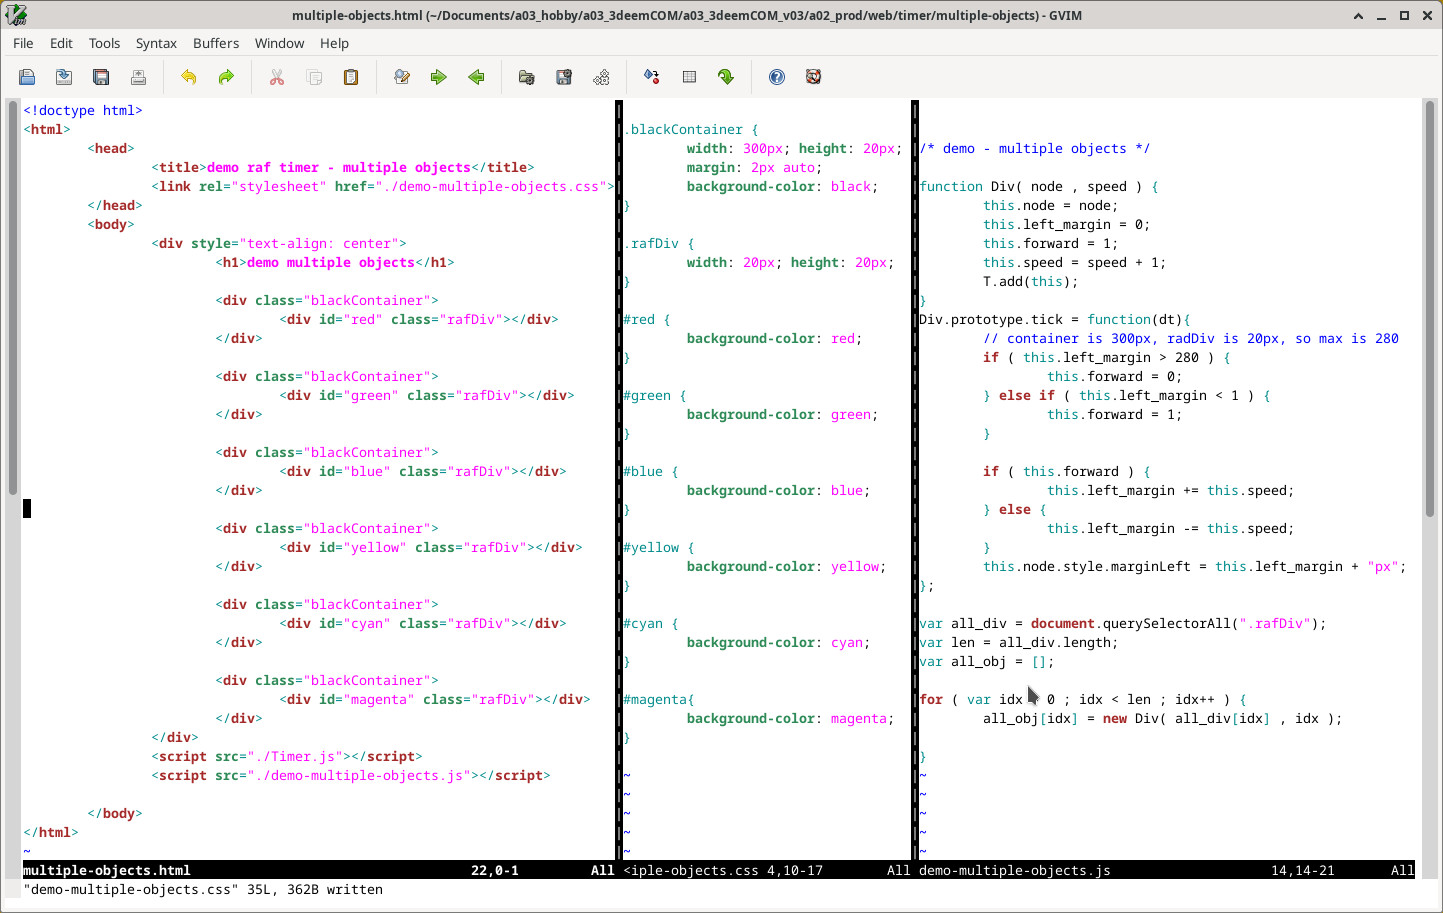Open Find and Replace toolbar icon
This screenshot has width=1443, height=913.
click(402, 77)
